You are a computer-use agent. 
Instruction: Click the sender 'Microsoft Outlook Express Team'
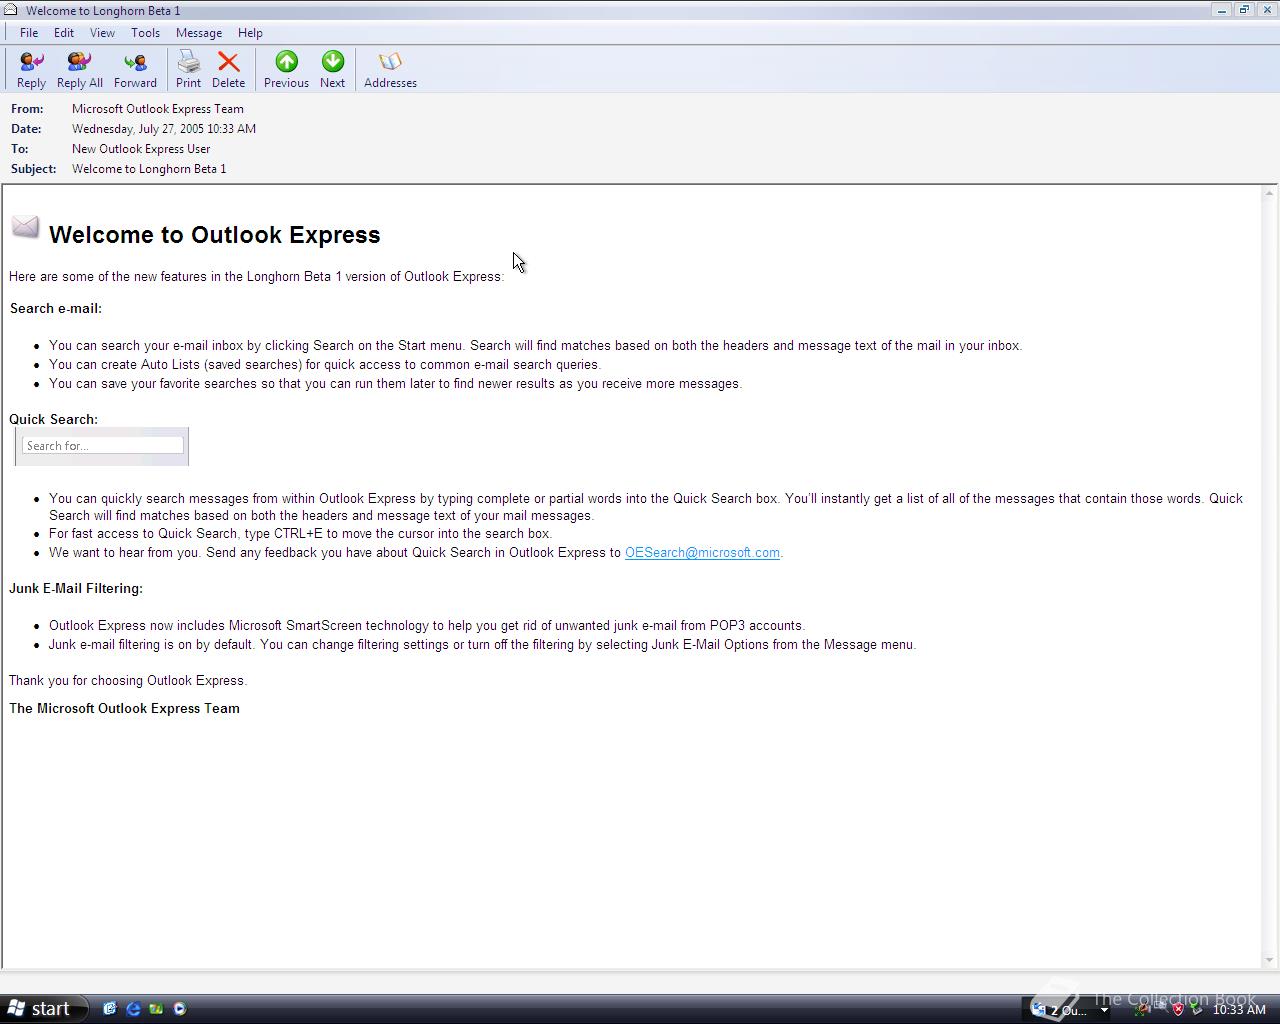[158, 109]
